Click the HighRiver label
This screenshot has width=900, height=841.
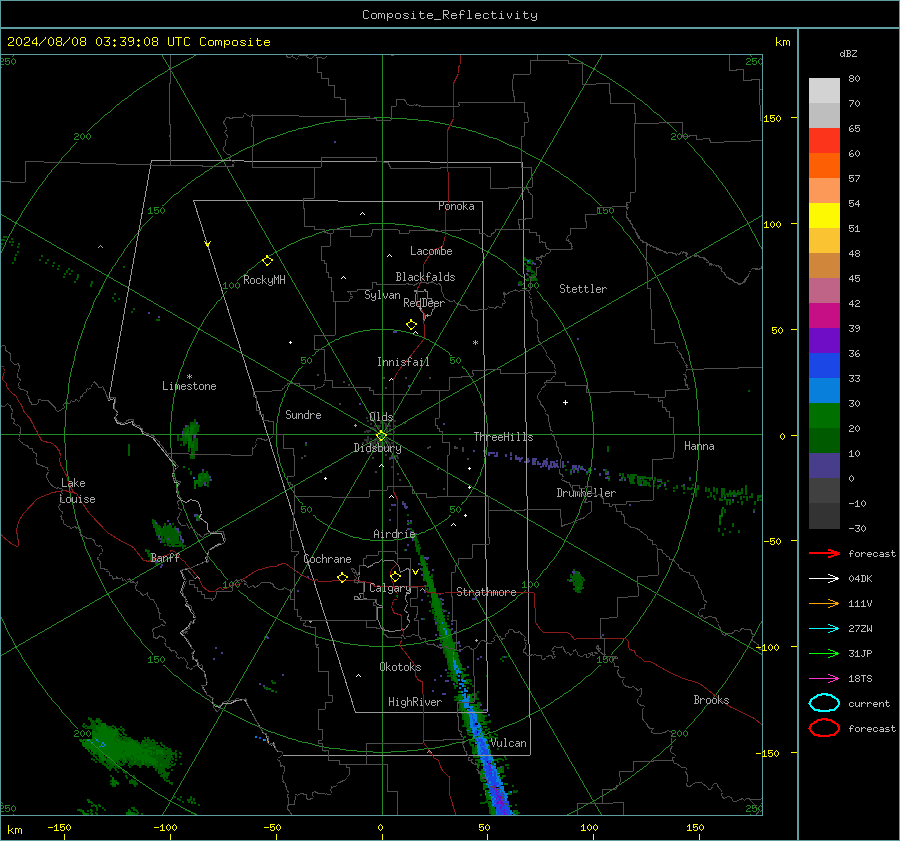click(x=415, y=702)
